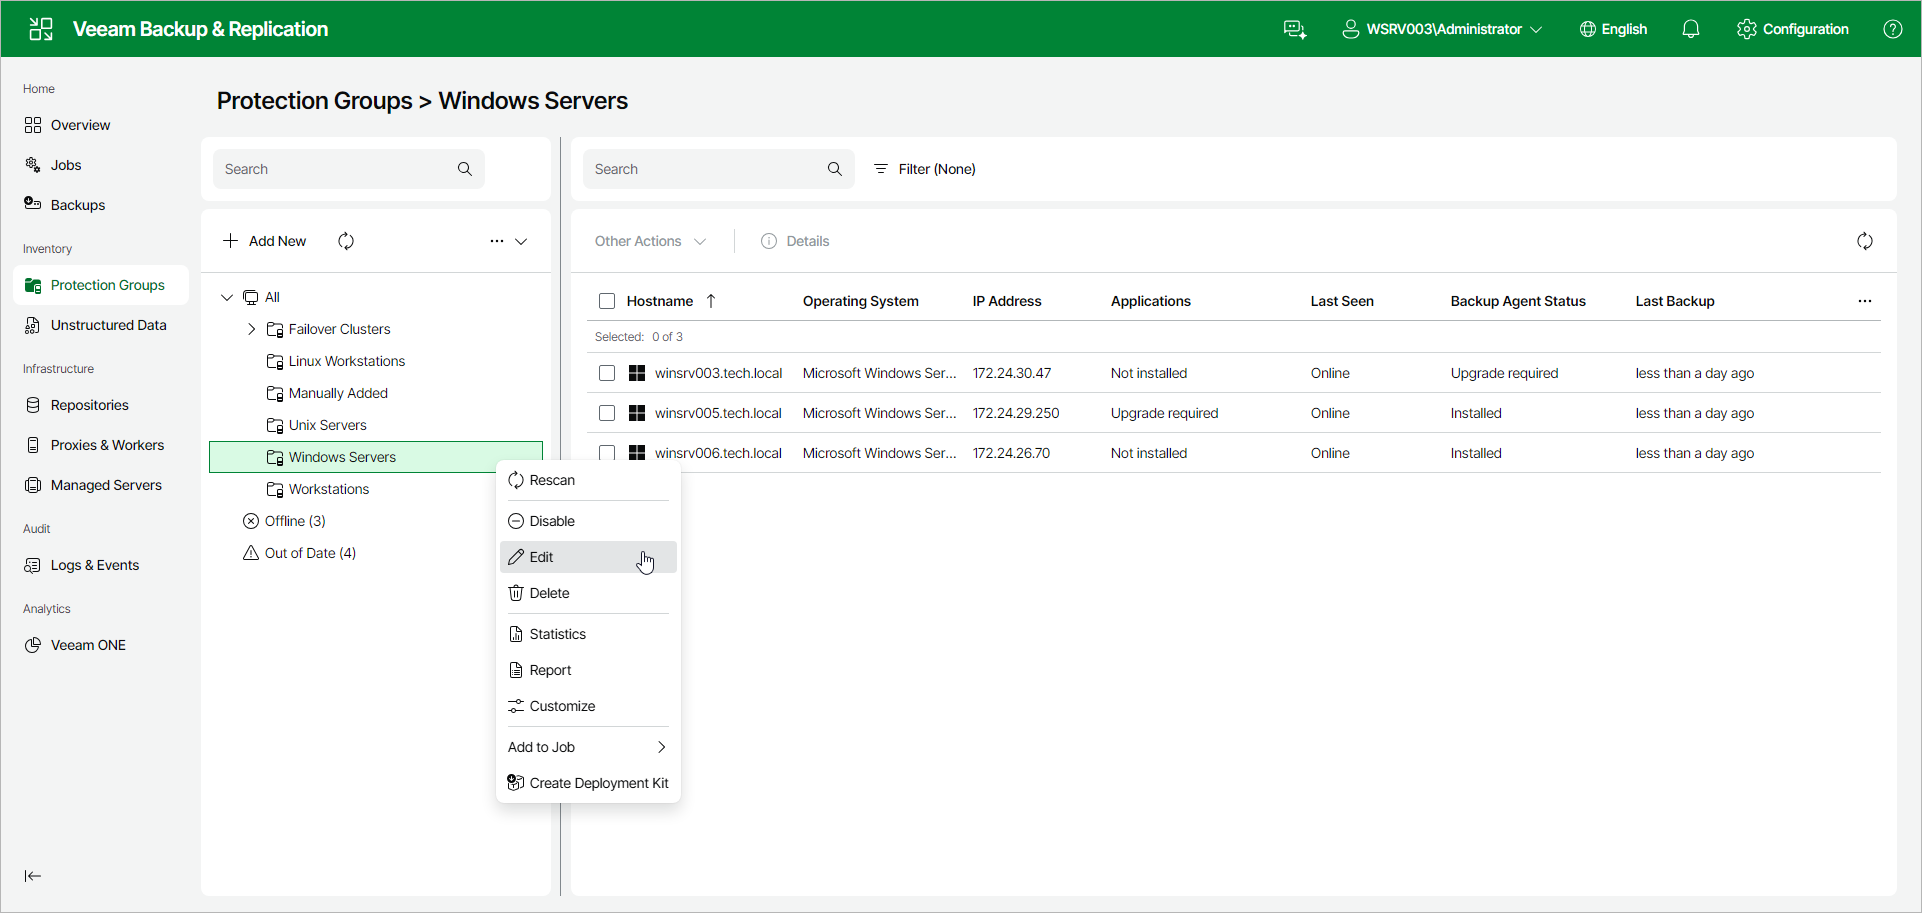Expand the Failover Clusters node
This screenshot has height=913, width=1922.
click(x=251, y=329)
